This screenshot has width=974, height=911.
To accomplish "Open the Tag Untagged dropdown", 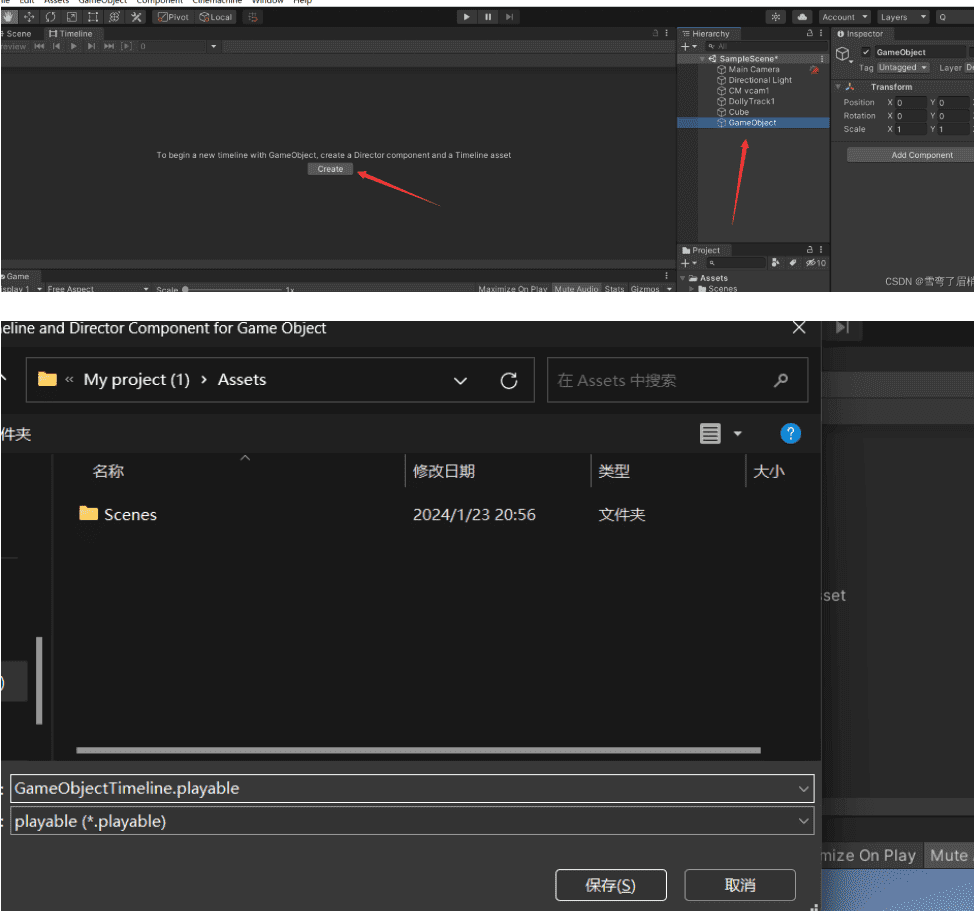I will tap(903, 68).
